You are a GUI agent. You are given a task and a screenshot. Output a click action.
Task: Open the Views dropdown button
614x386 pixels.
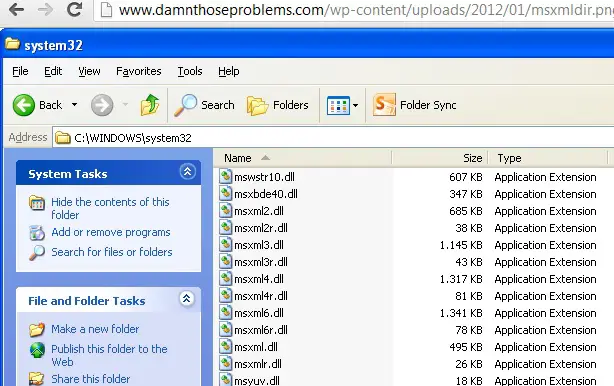[342, 105]
